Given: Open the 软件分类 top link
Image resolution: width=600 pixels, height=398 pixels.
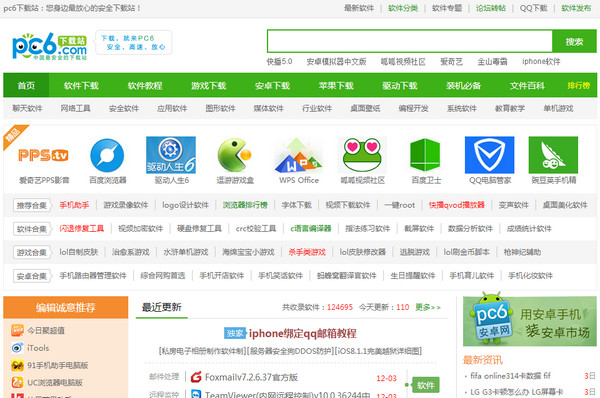Looking at the screenshot, I should [x=403, y=8].
